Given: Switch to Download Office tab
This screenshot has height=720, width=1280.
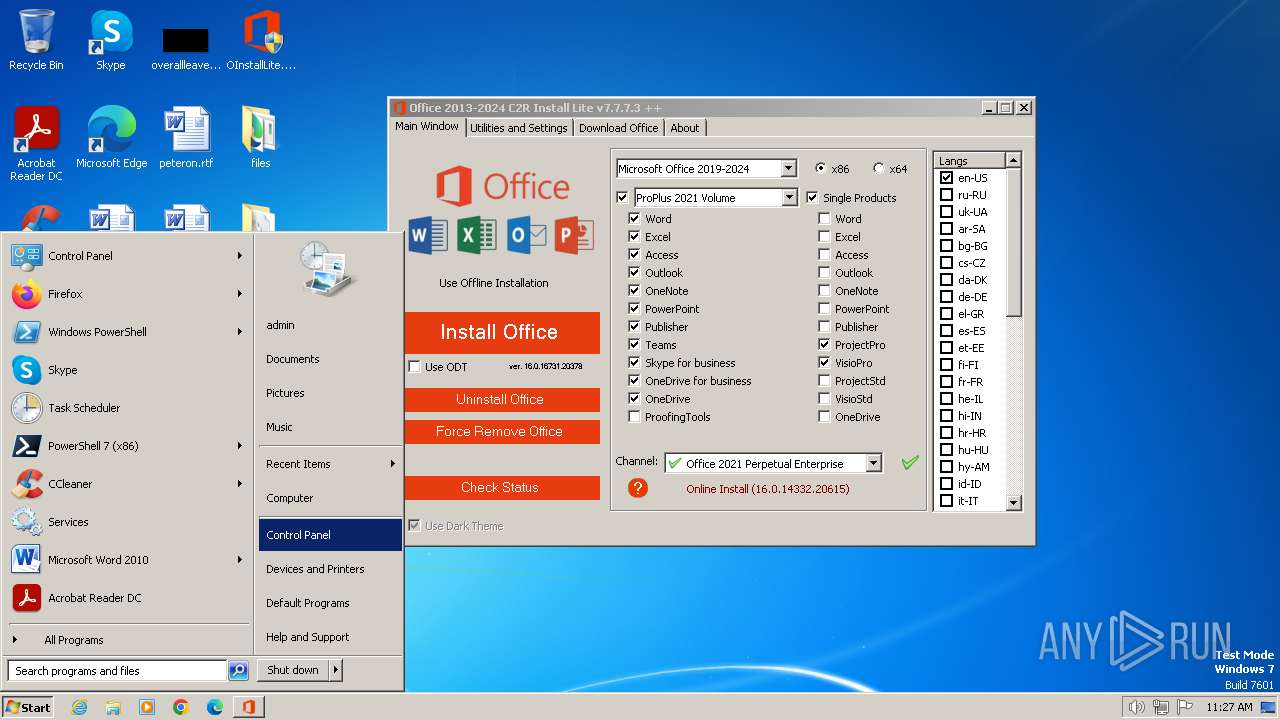Looking at the screenshot, I should click(x=618, y=128).
